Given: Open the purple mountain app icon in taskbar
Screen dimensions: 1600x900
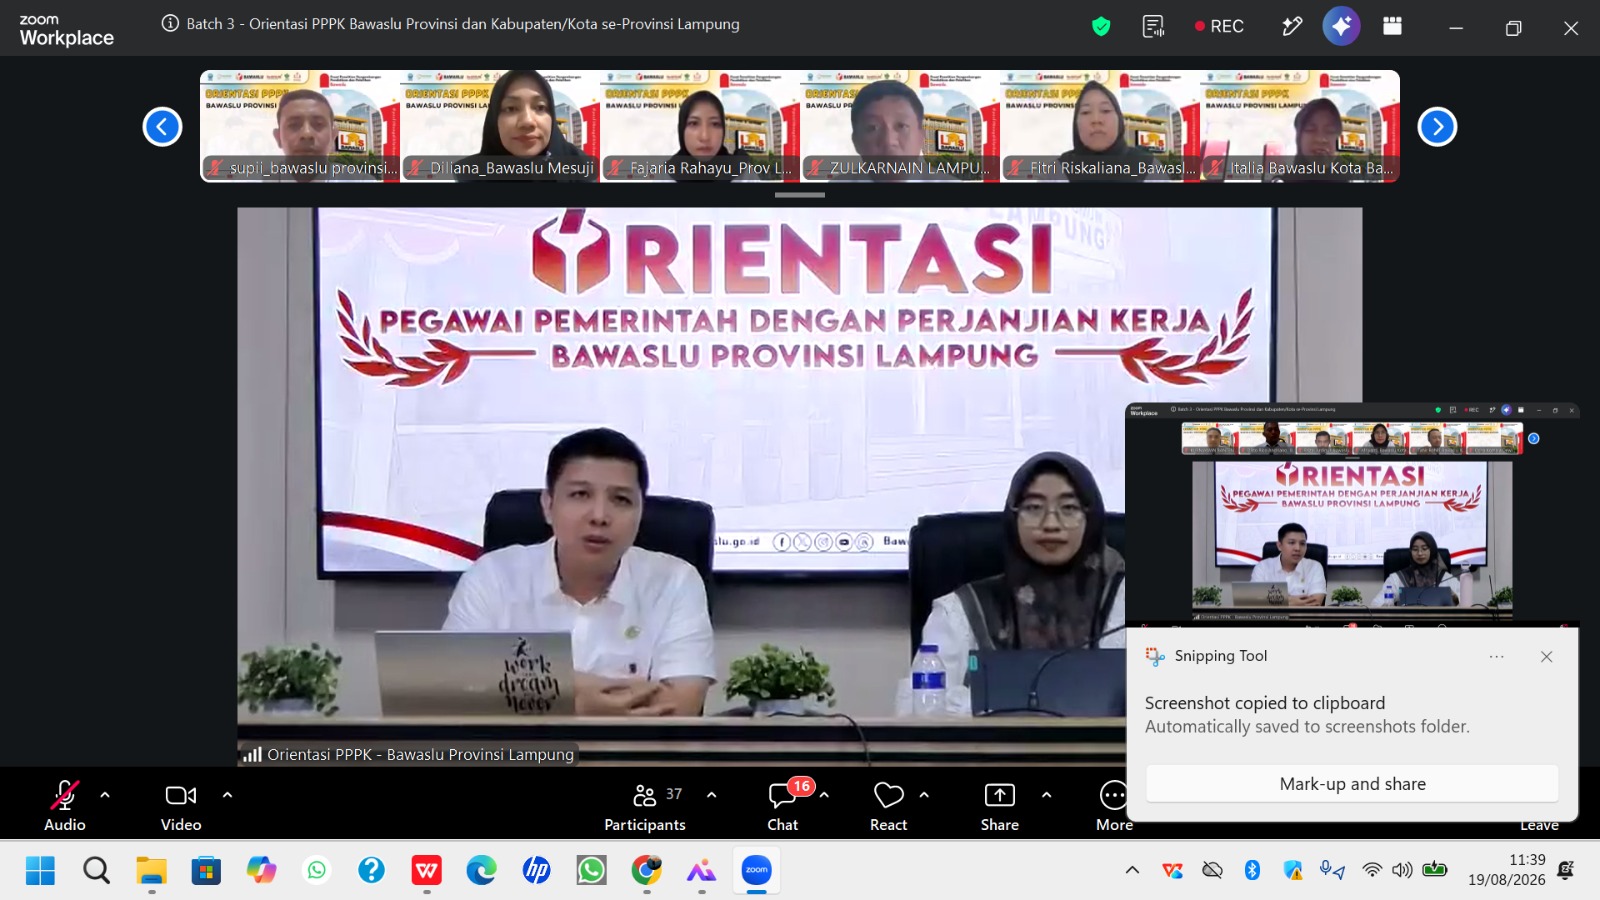Looking at the screenshot, I should click(x=701, y=871).
